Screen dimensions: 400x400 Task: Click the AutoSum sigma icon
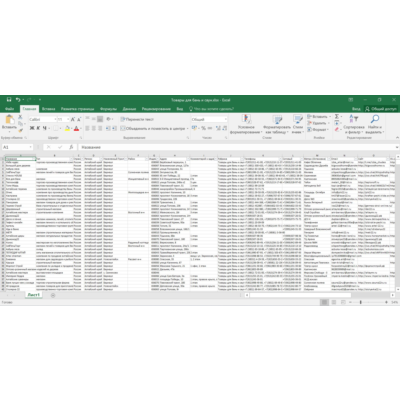[337, 116]
